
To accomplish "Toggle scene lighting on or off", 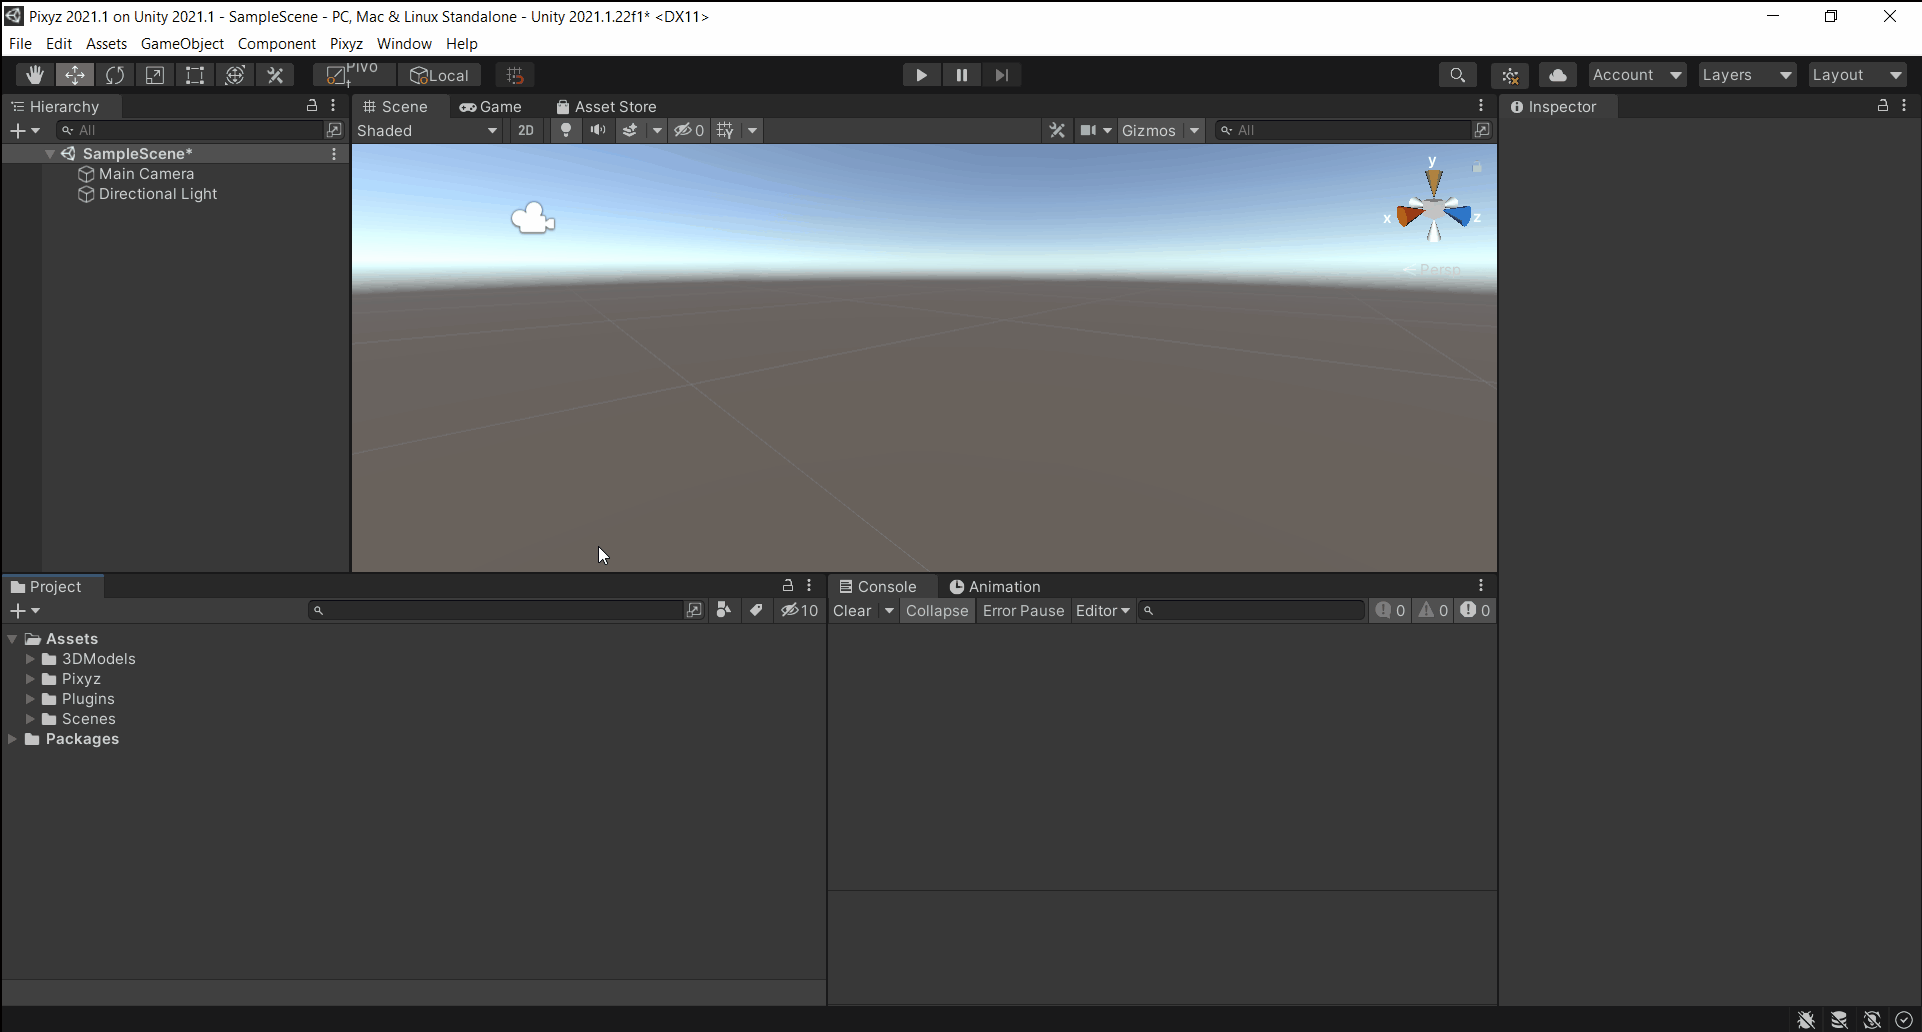I will pos(566,131).
